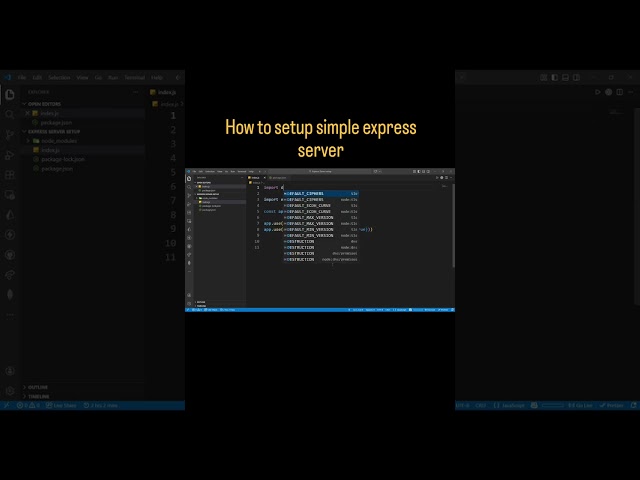Select the Explorer icon in the background activity bar

[10, 95]
